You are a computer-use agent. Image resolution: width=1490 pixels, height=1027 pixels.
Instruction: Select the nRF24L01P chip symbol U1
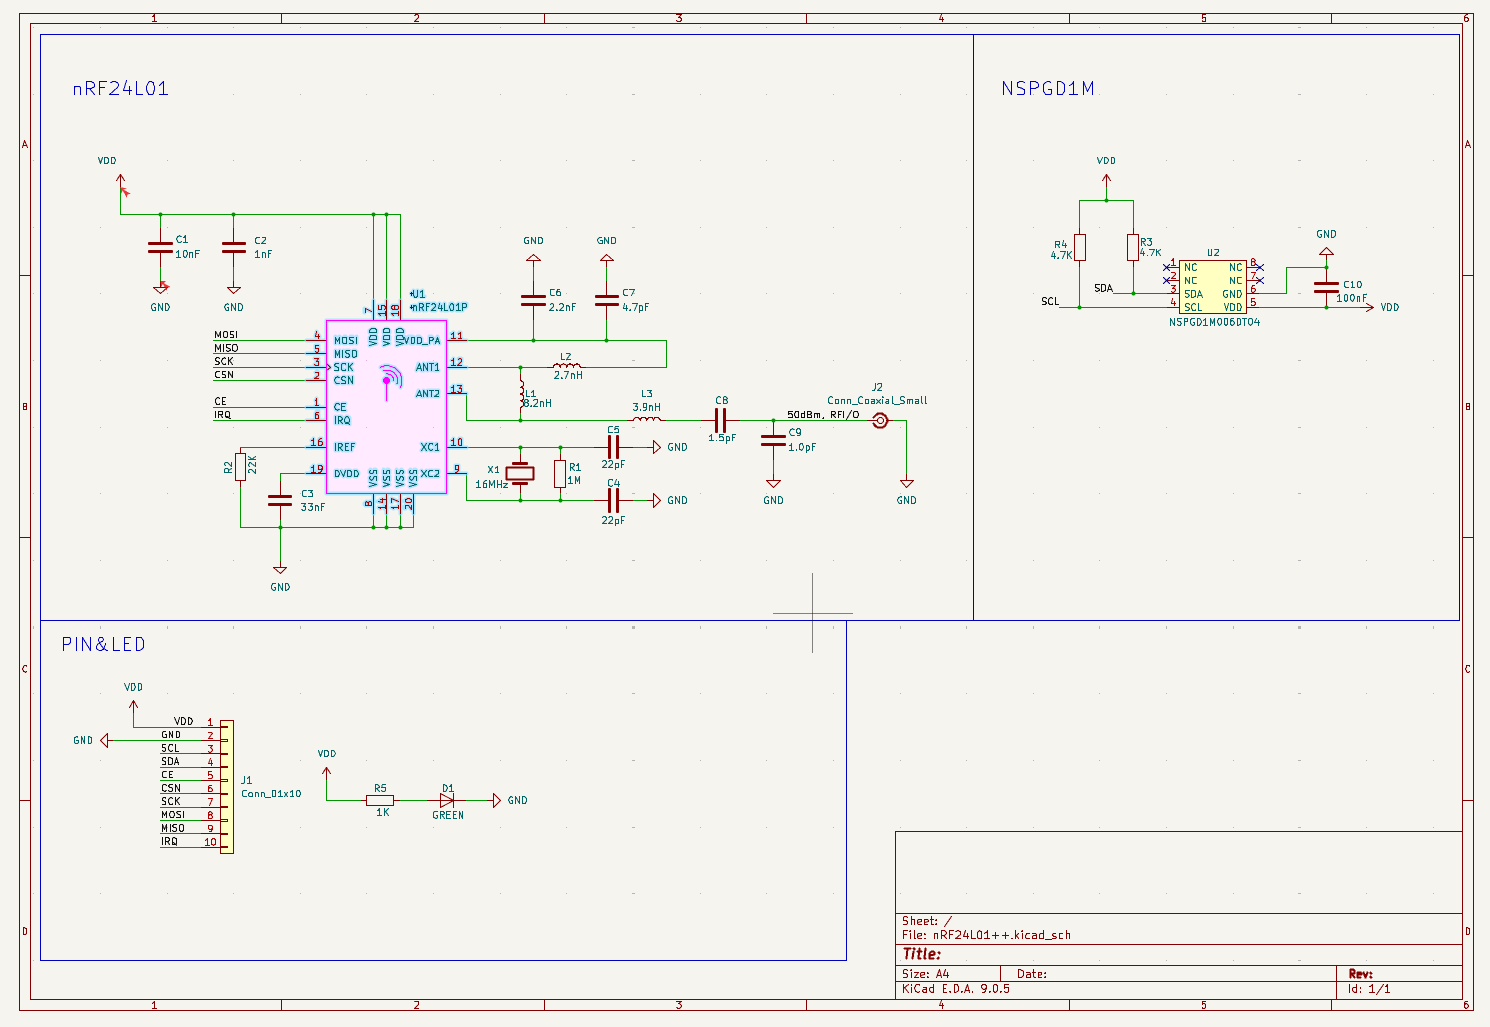pos(387,406)
